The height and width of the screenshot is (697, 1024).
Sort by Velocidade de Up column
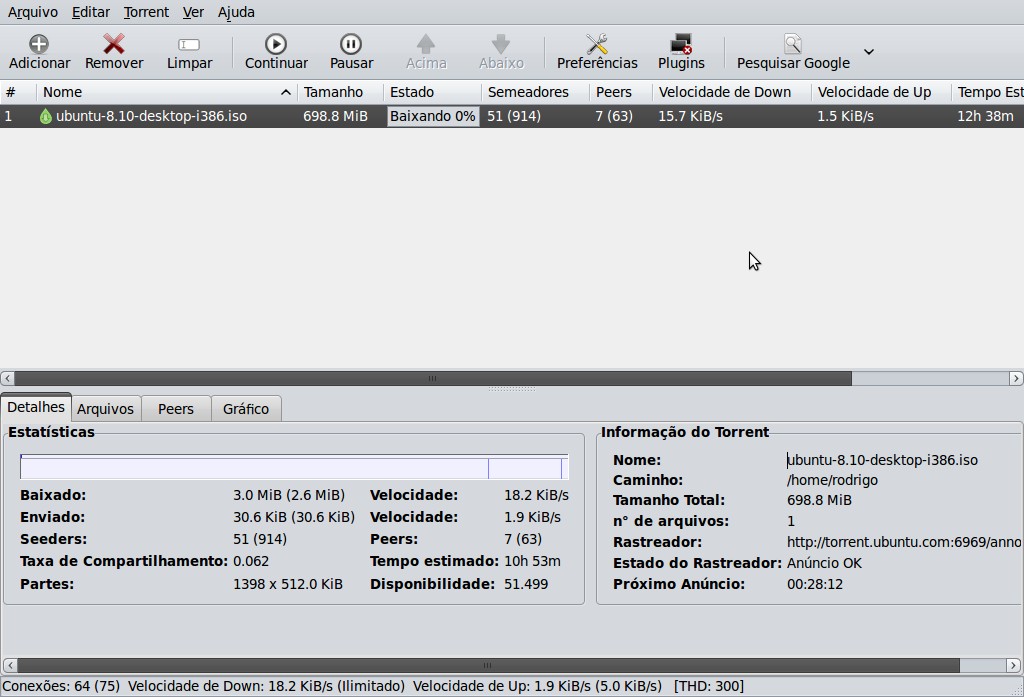pos(881,92)
